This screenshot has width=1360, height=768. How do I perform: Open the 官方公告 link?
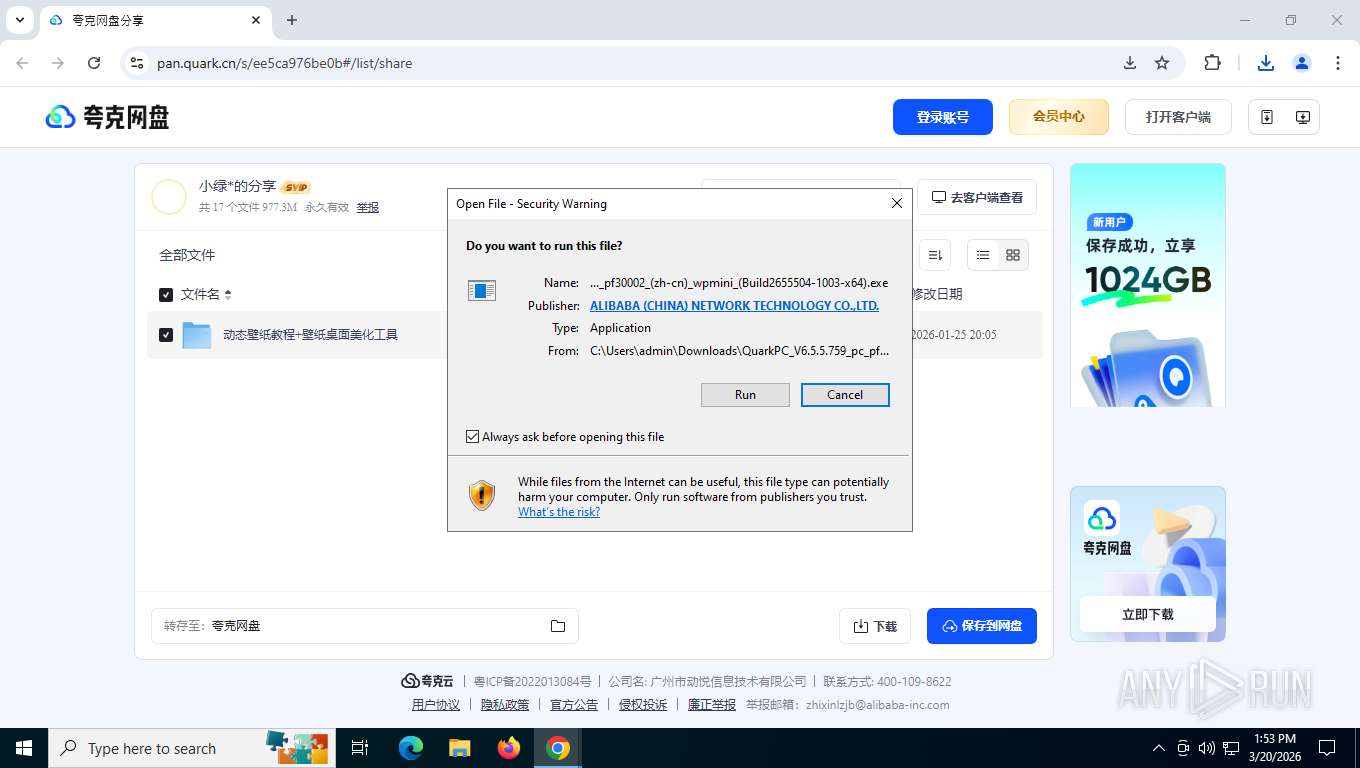(x=574, y=705)
